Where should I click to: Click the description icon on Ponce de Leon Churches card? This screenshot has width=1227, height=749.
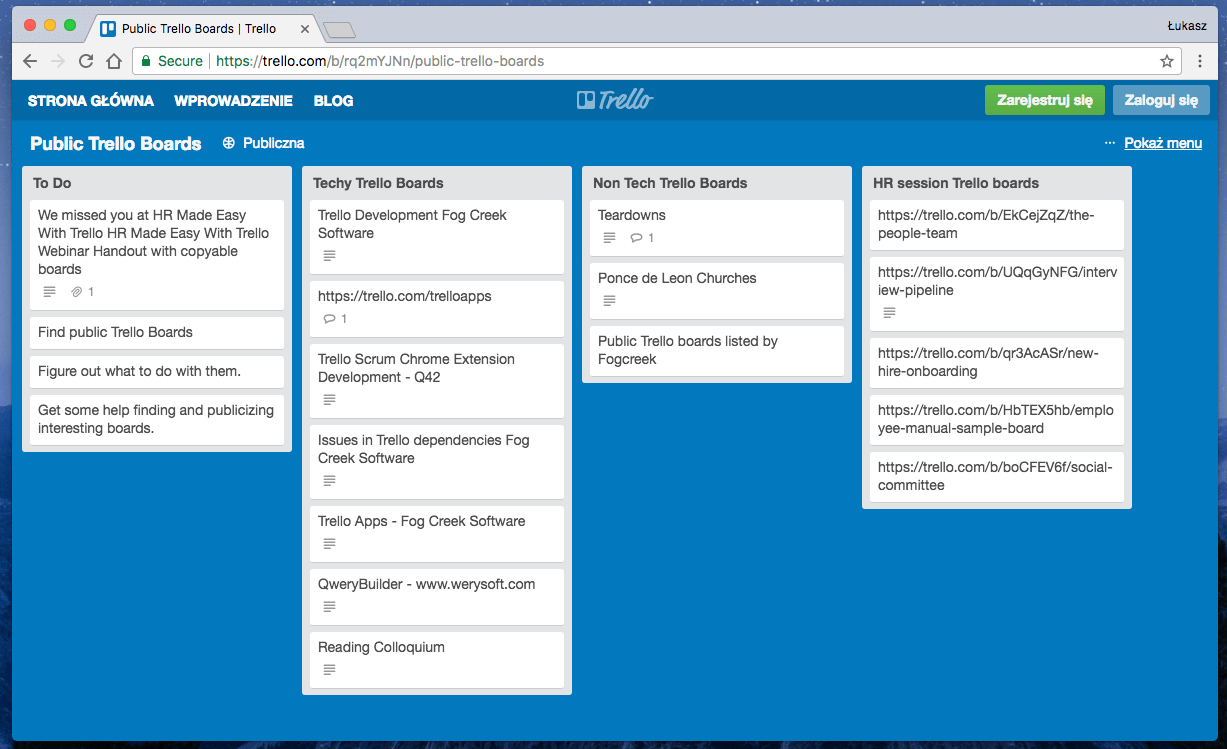tap(609, 301)
